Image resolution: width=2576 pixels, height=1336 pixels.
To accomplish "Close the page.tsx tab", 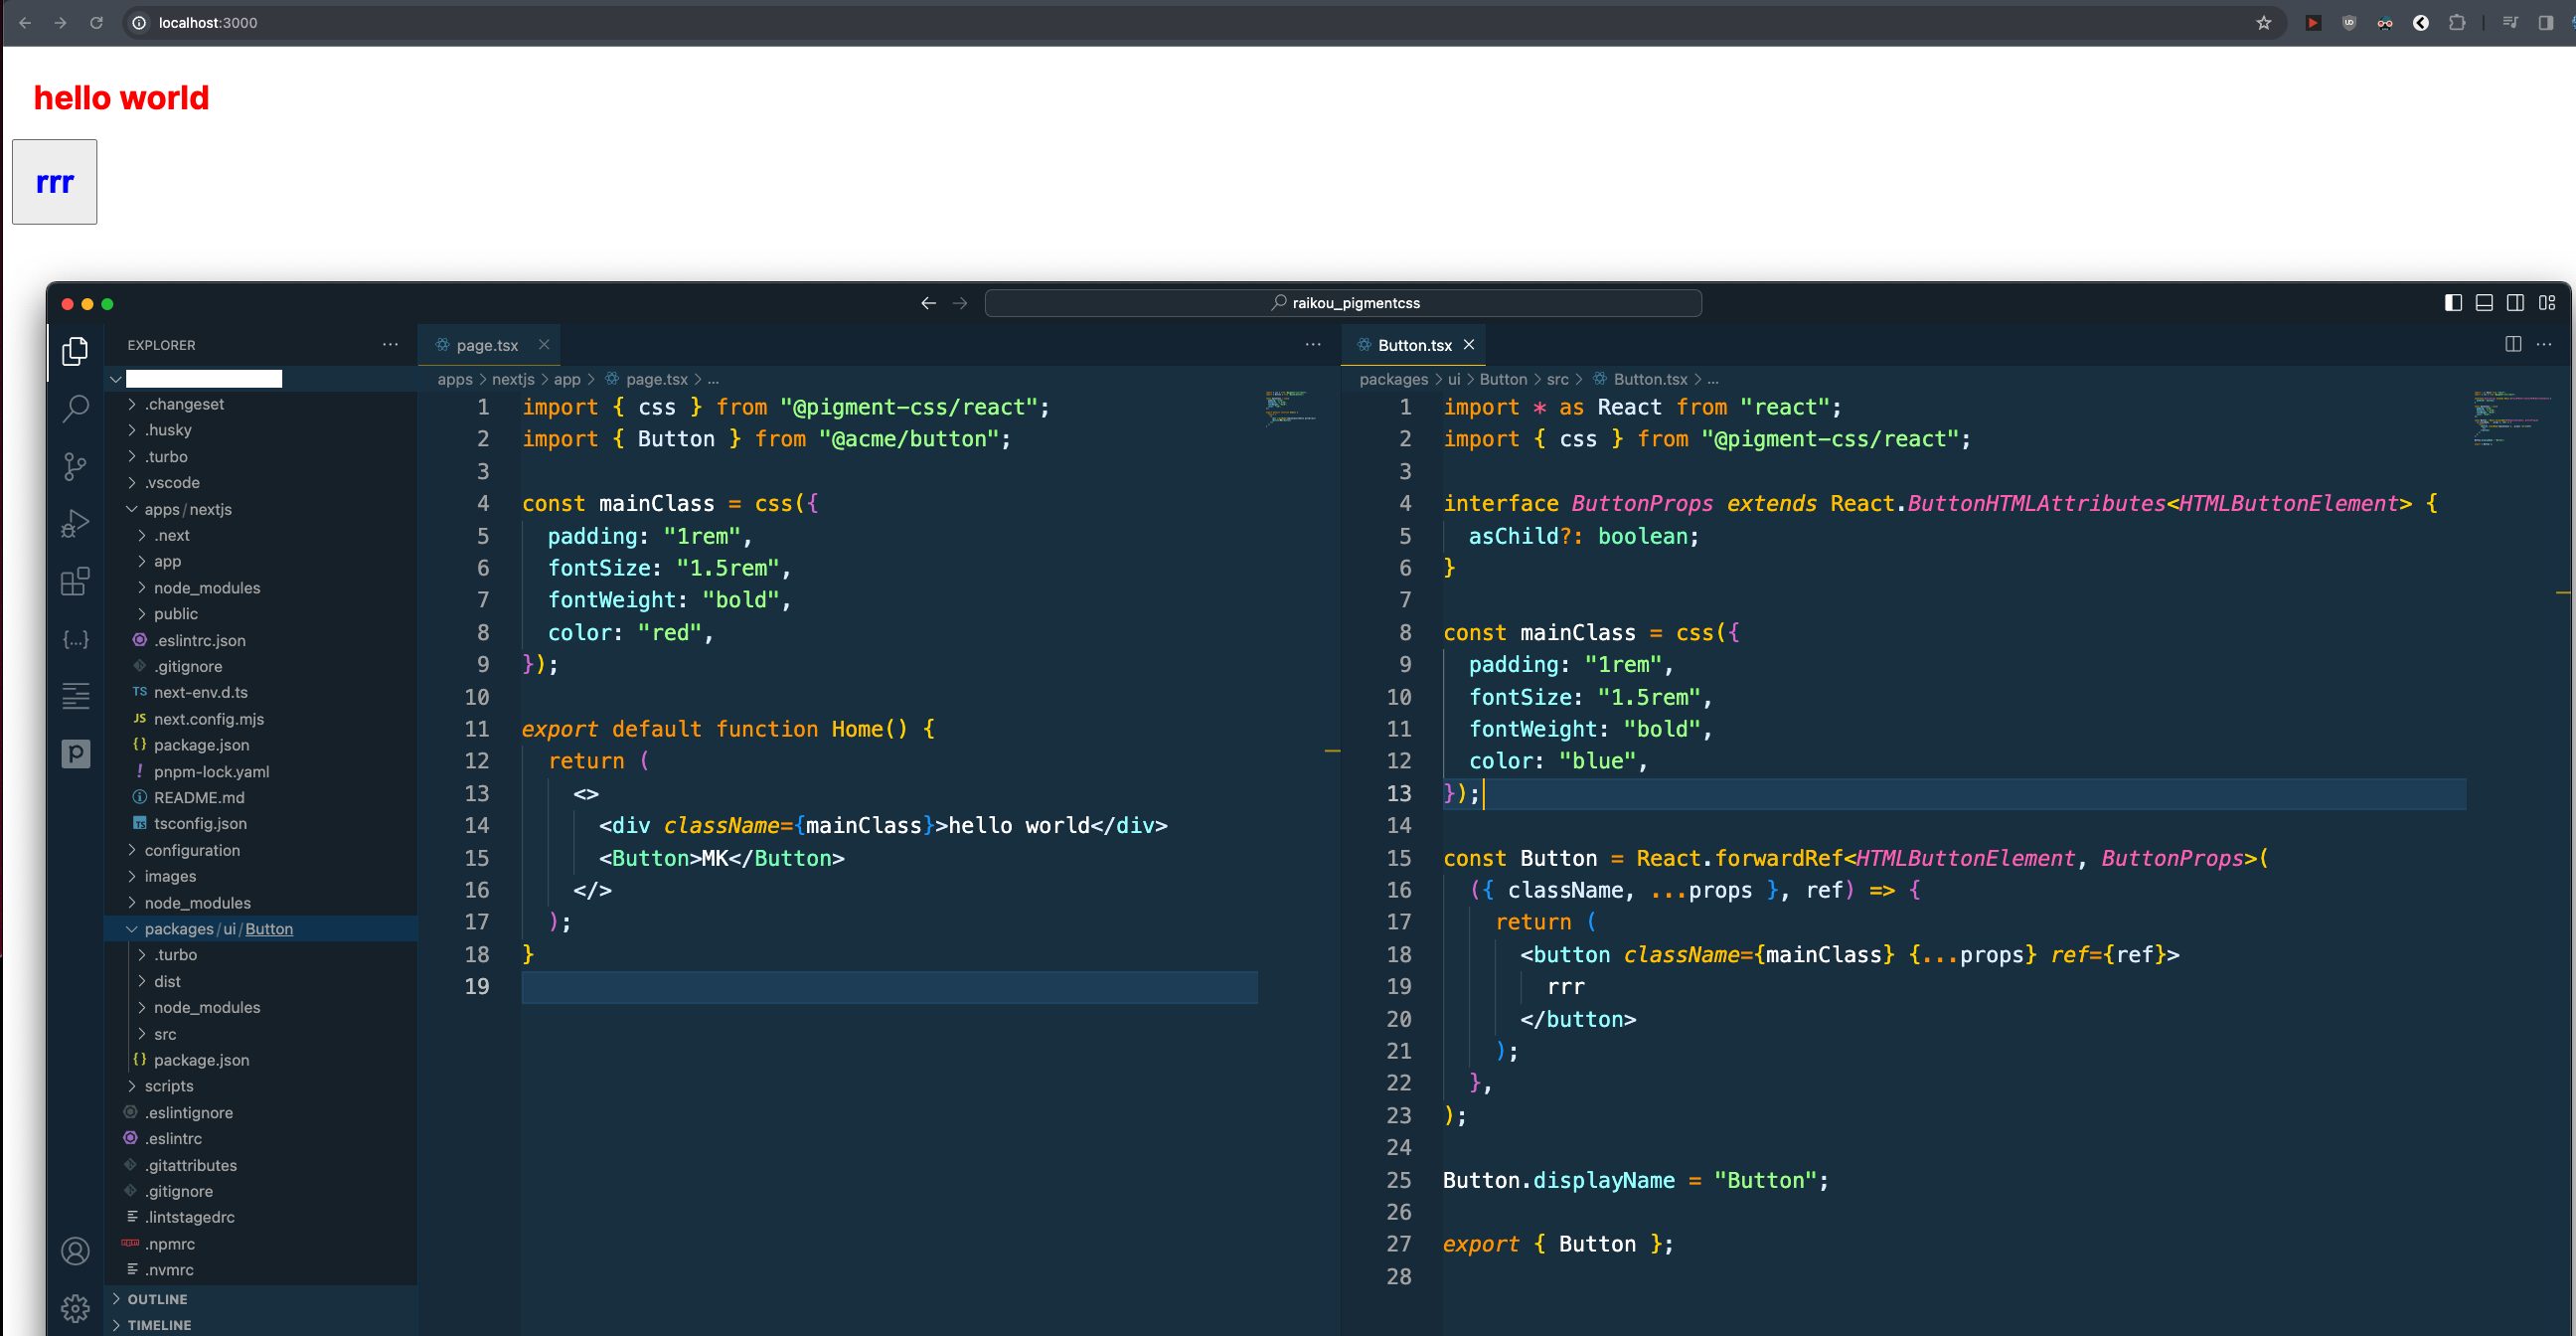I will point(544,344).
